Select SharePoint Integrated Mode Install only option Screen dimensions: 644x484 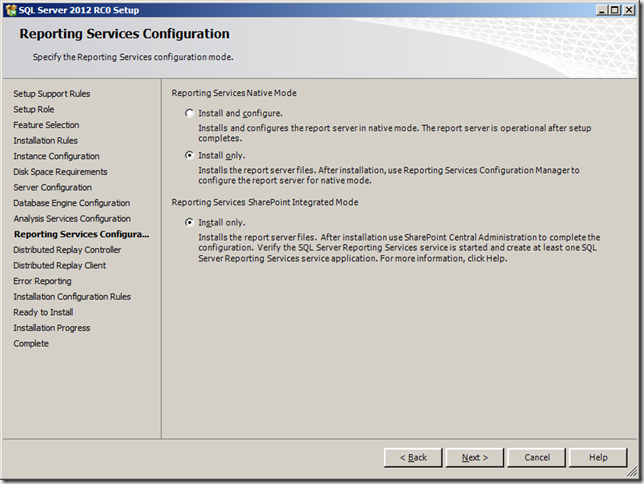pyautogui.click(x=190, y=223)
